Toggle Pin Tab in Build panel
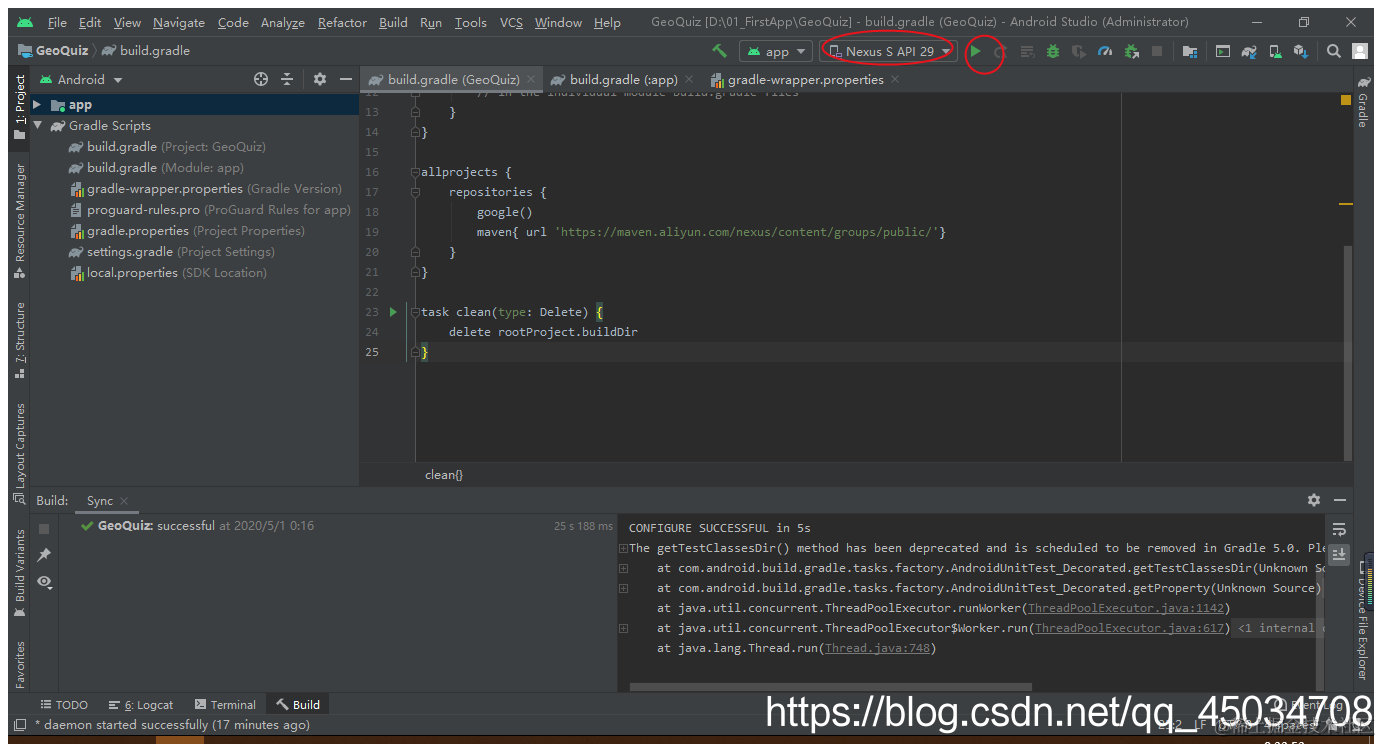This screenshot has height=744, width=1382. point(44,555)
